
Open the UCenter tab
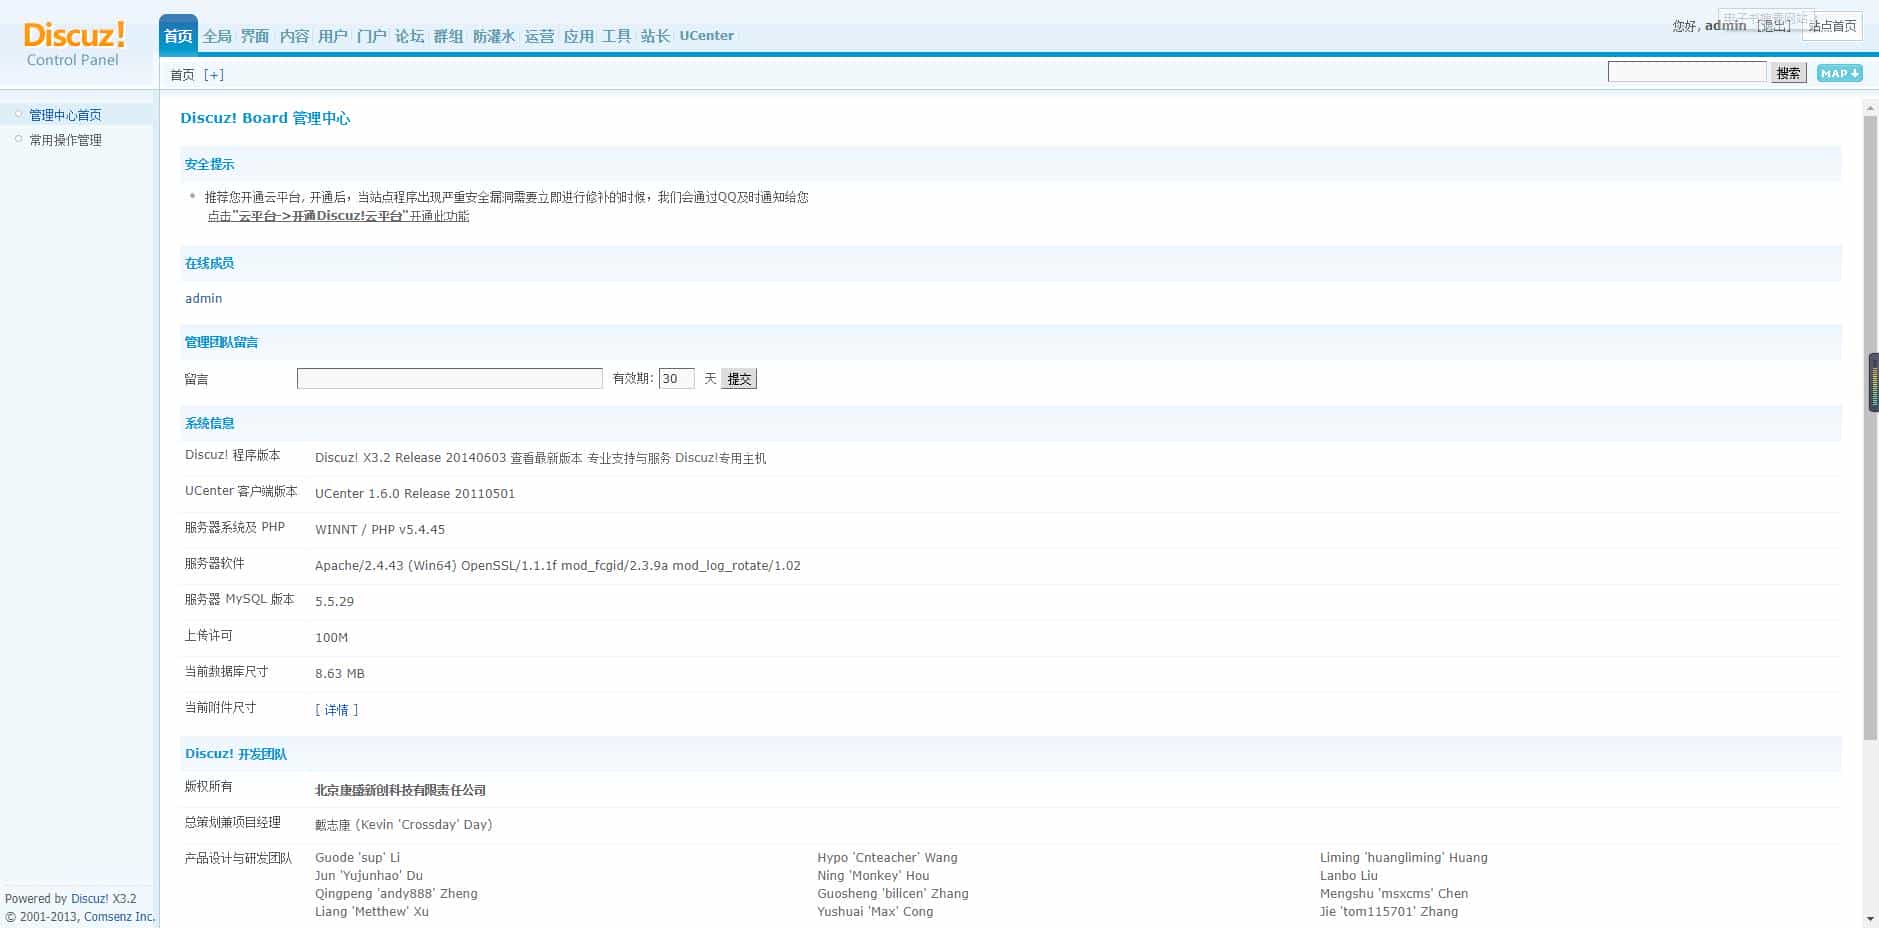pos(706,36)
